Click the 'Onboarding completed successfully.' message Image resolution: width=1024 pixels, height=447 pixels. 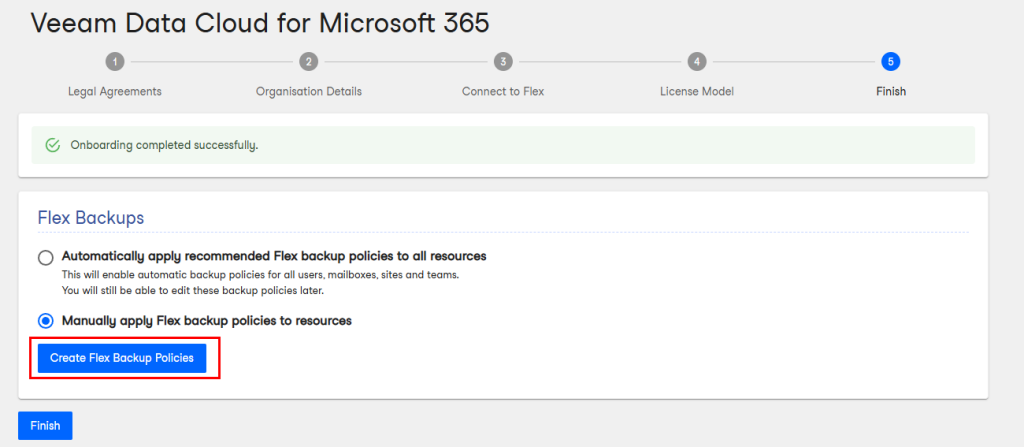point(165,145)
